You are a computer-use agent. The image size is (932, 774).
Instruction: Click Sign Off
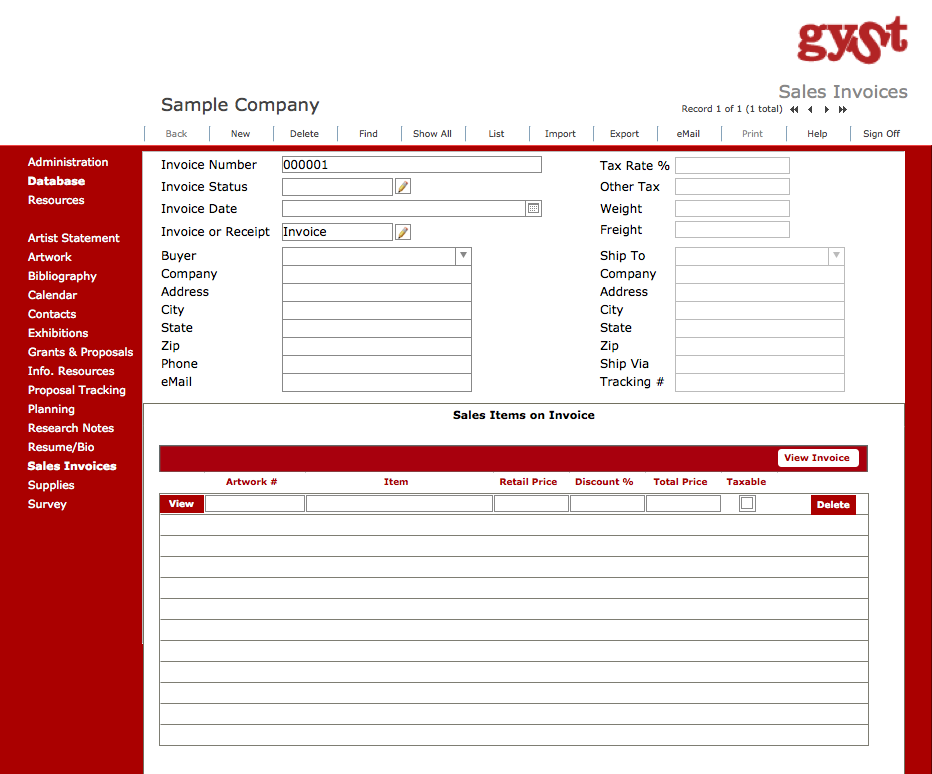click(x=881, y=134)
